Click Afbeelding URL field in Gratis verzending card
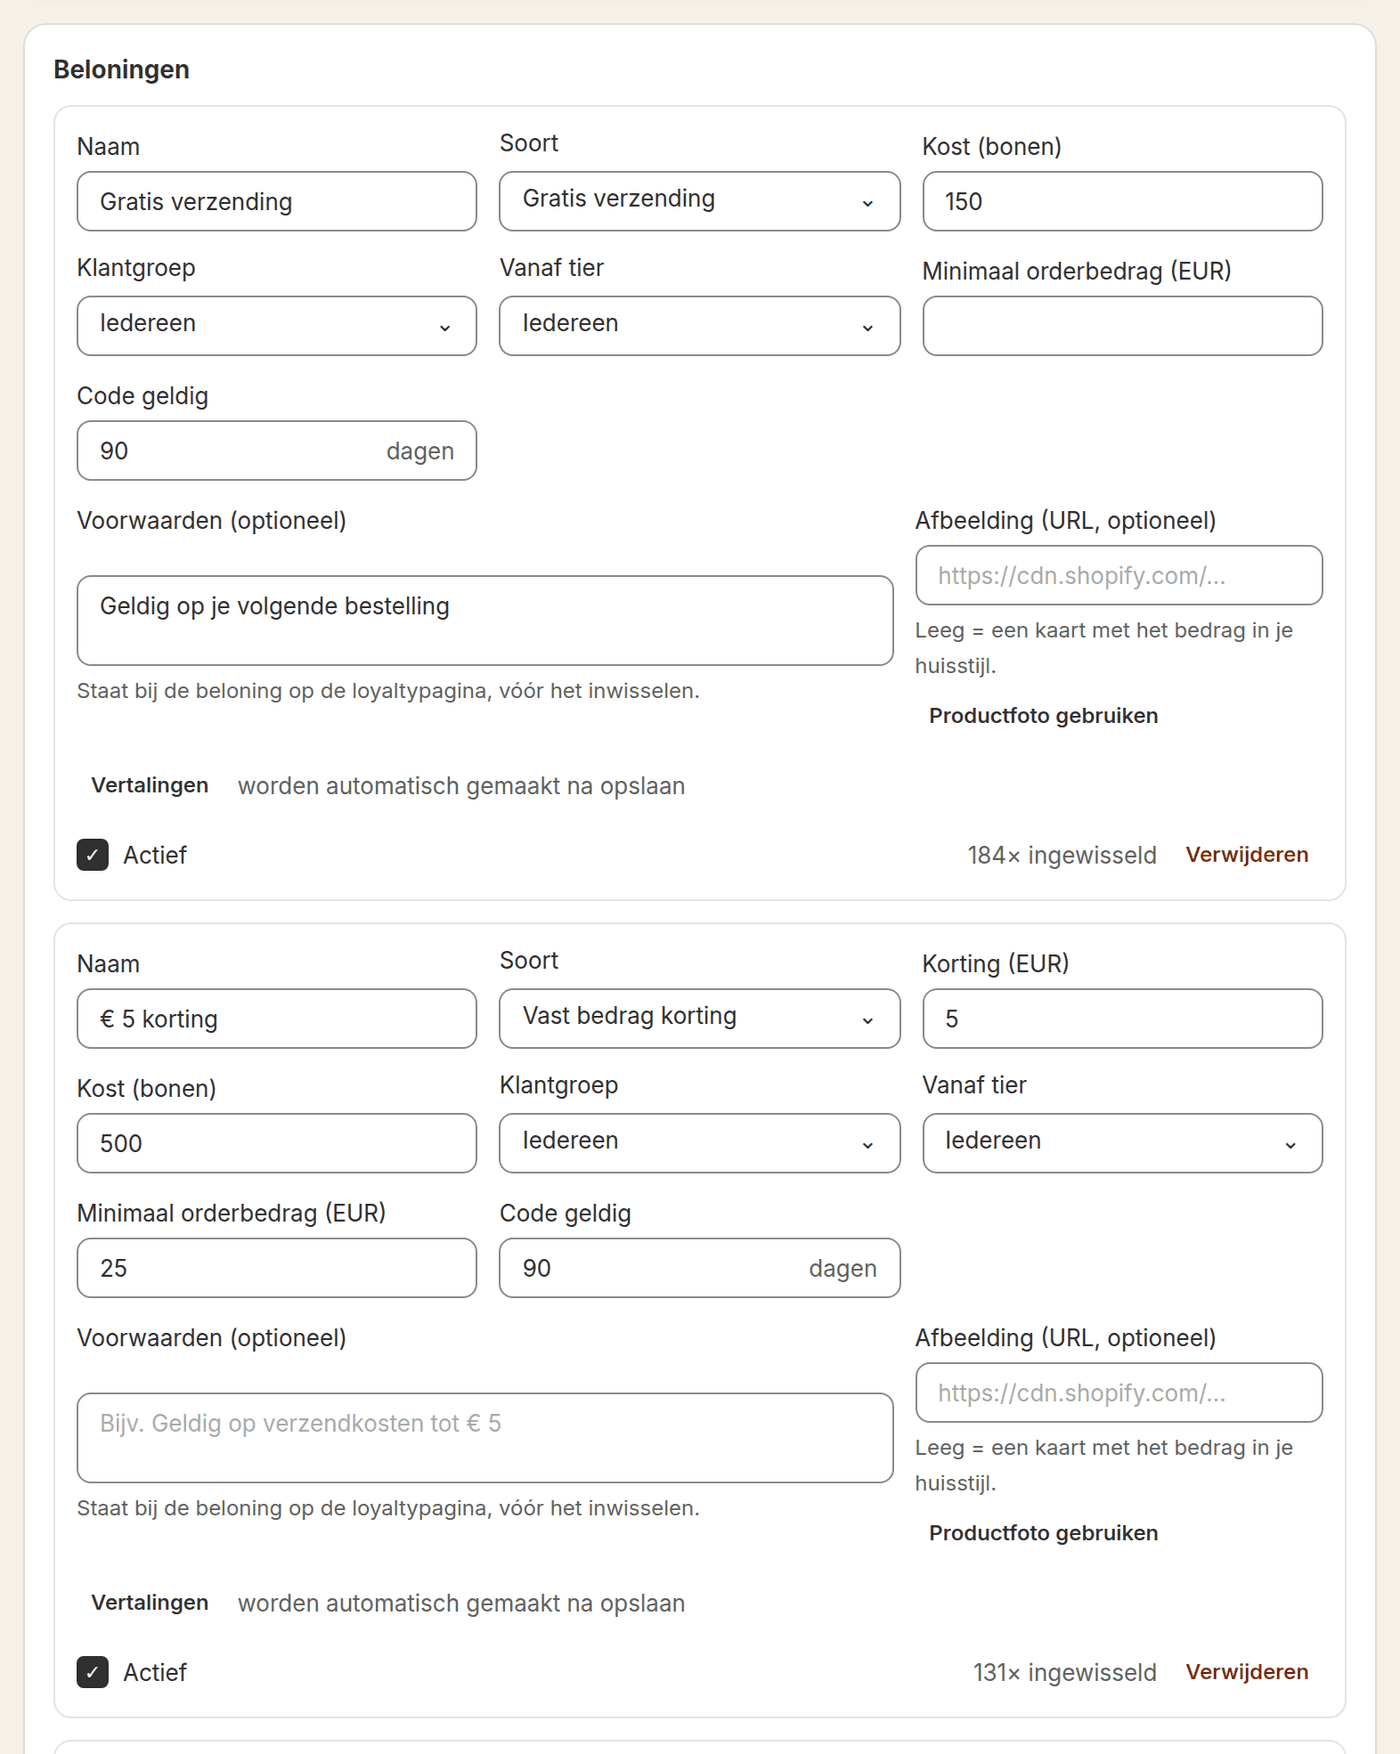 tap(1119, 575)
